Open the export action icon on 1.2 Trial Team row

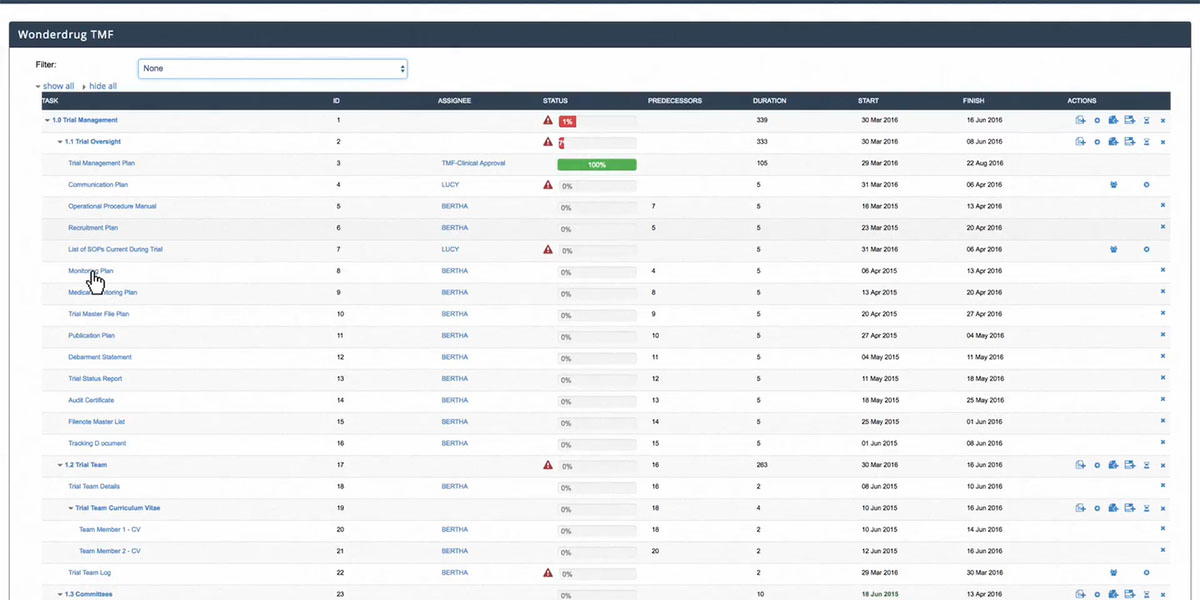tap(1129, 465)
